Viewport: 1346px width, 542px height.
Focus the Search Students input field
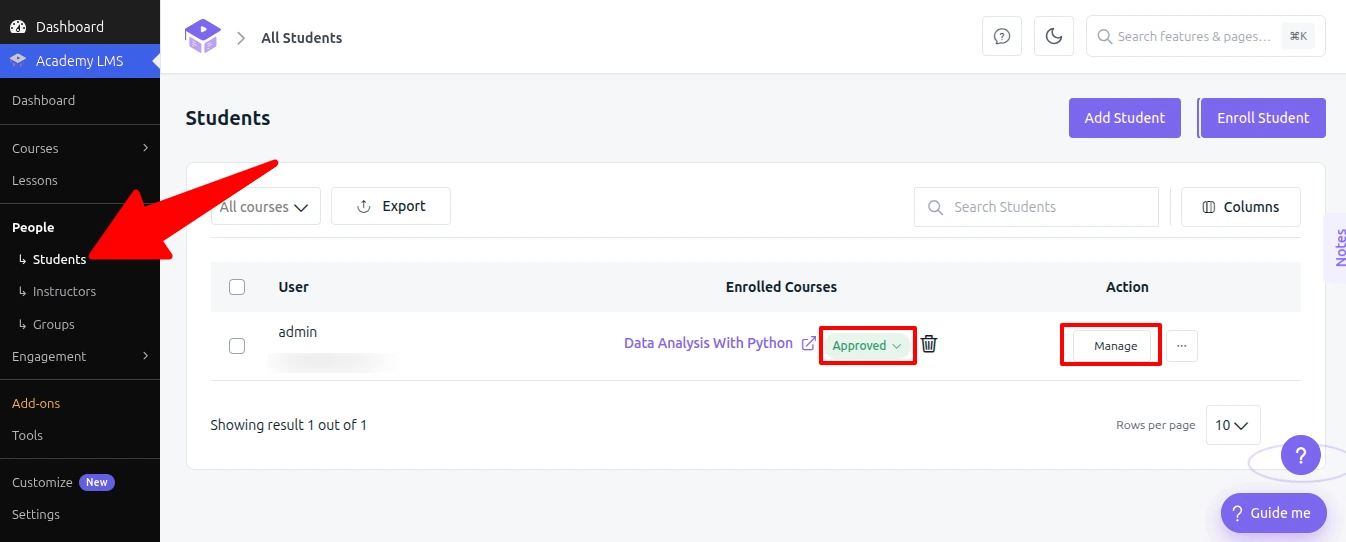pos(1036,207)
